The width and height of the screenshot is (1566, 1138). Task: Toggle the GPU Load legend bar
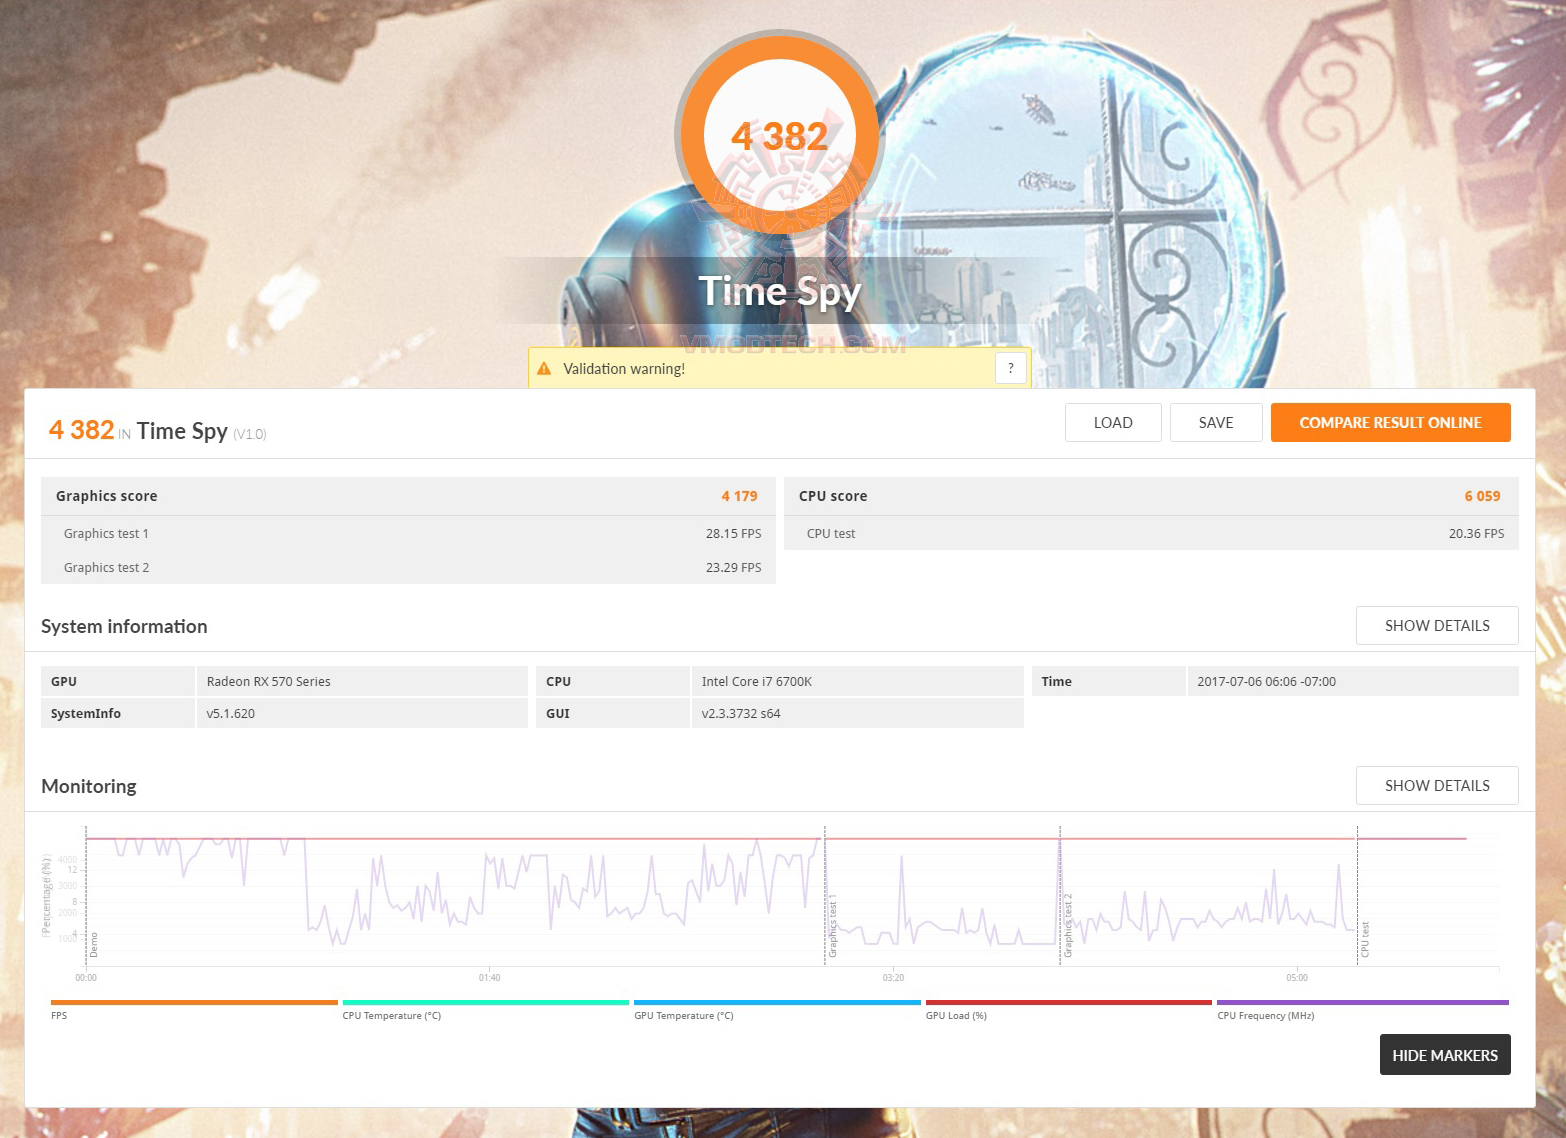[x=1069, y=1002]
